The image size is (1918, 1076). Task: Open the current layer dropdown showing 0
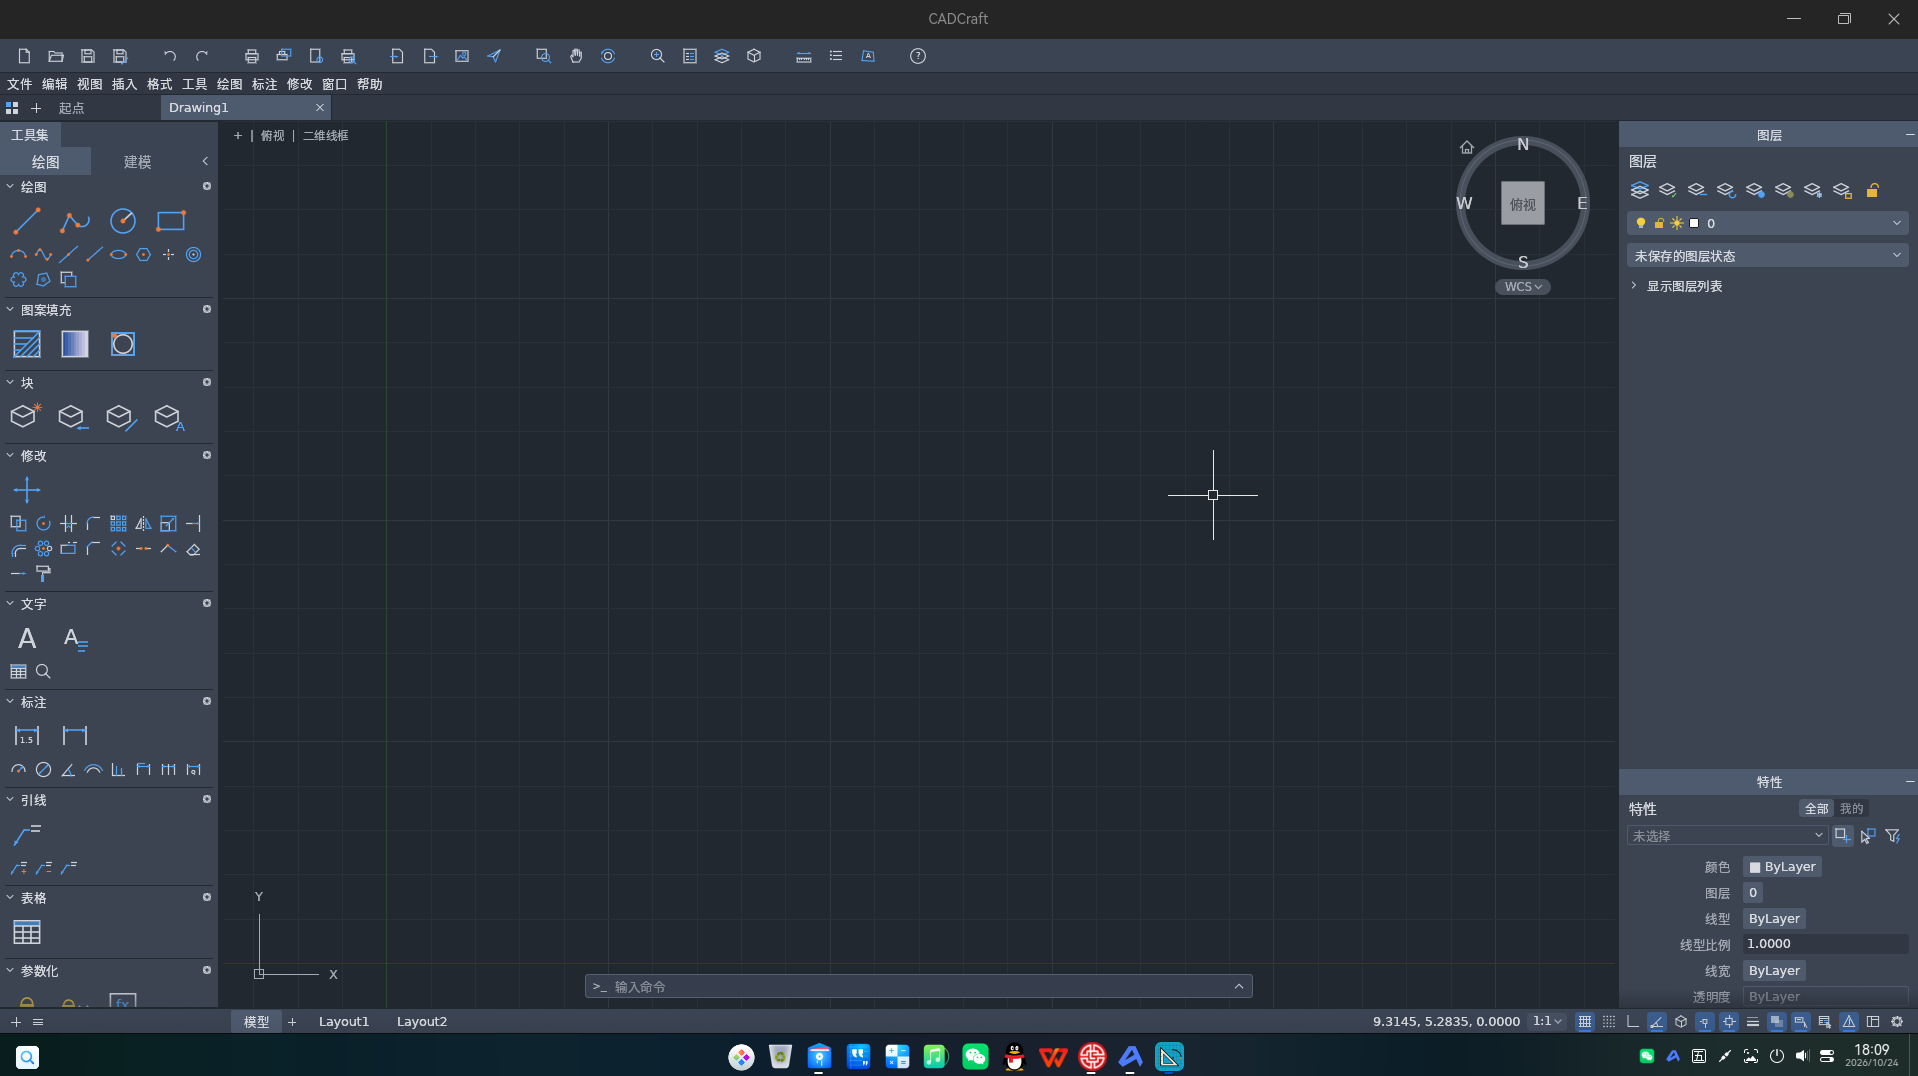tap(1768, 223)
